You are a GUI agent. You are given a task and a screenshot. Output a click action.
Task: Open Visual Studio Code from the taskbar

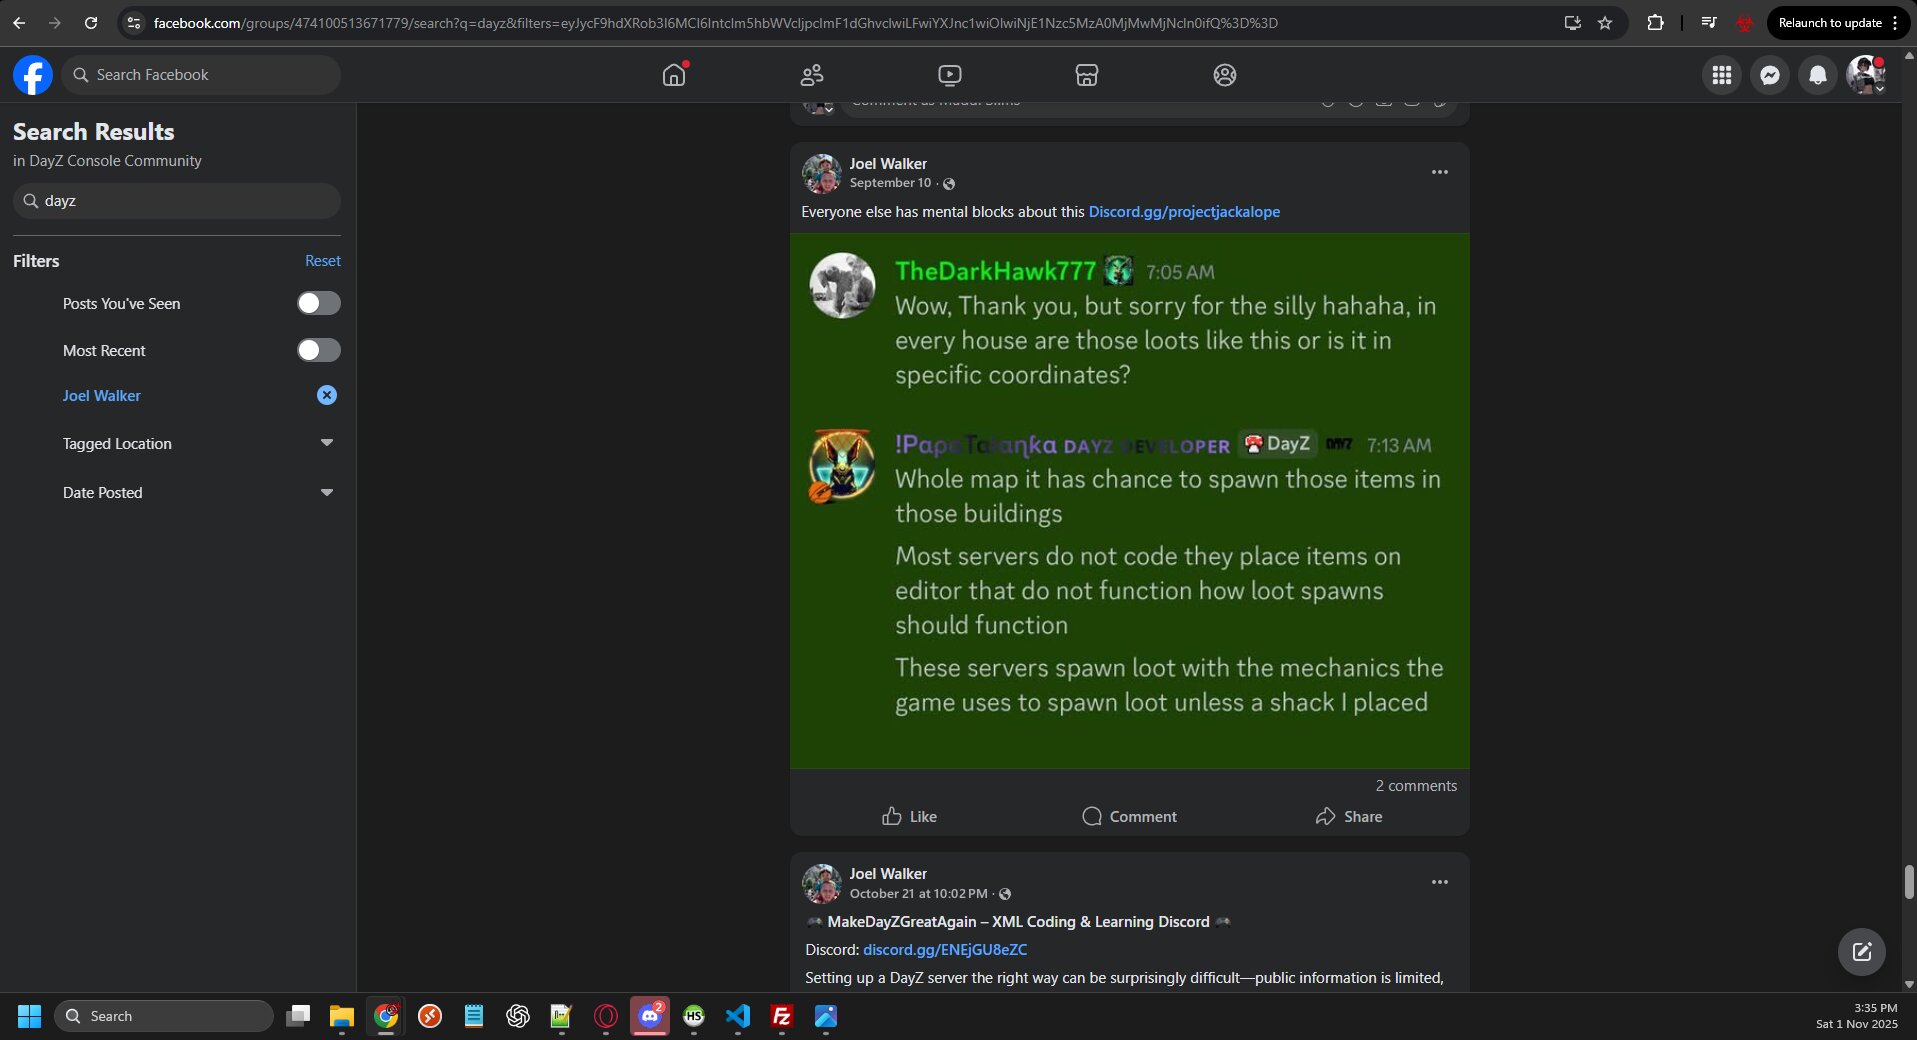[738, 1016]
